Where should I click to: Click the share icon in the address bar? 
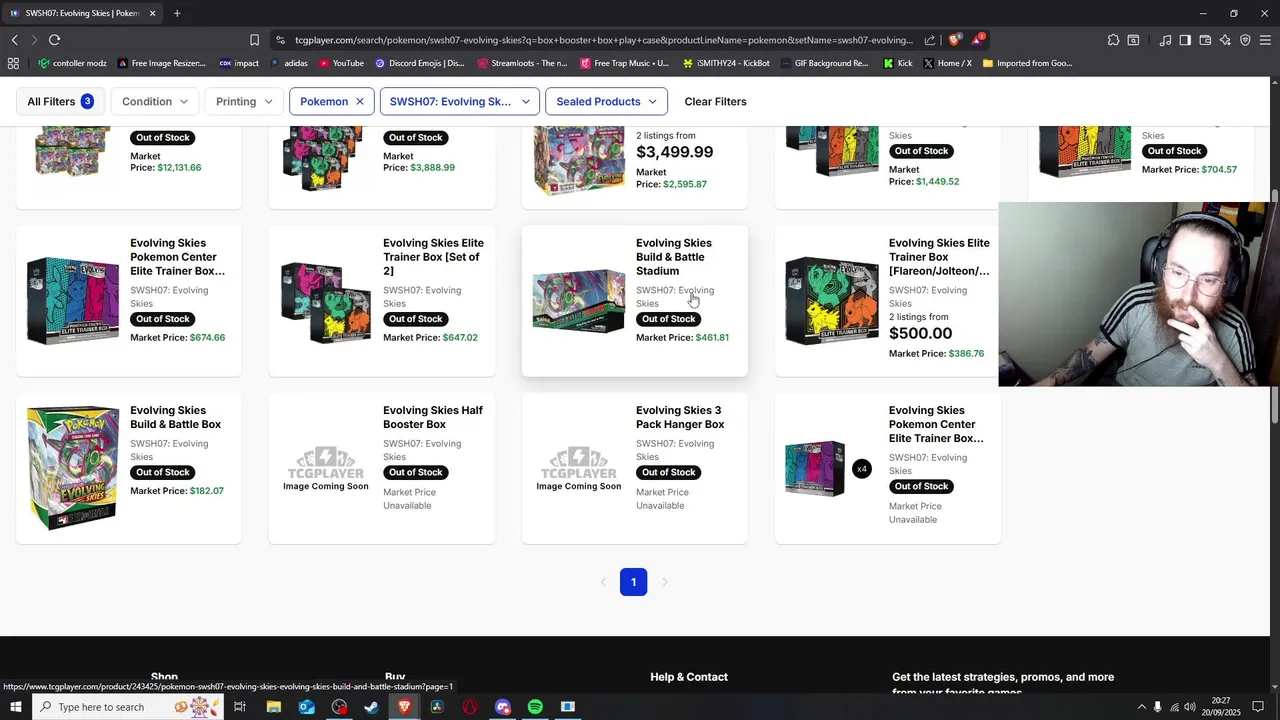[x=930, y=40]
